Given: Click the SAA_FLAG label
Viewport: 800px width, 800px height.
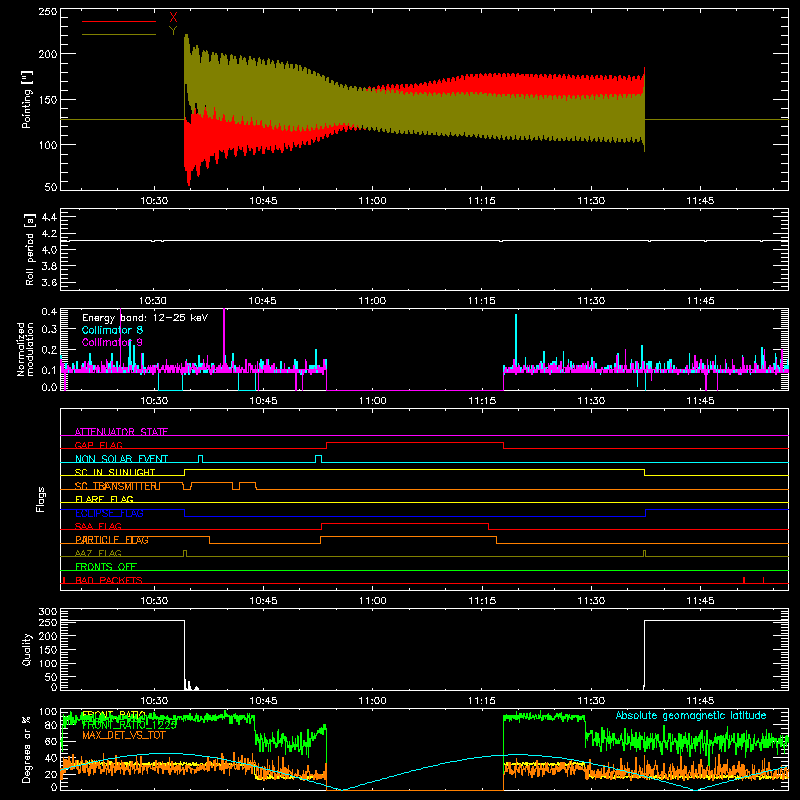Looking at the screenshot, I should [x=98, y=526].
